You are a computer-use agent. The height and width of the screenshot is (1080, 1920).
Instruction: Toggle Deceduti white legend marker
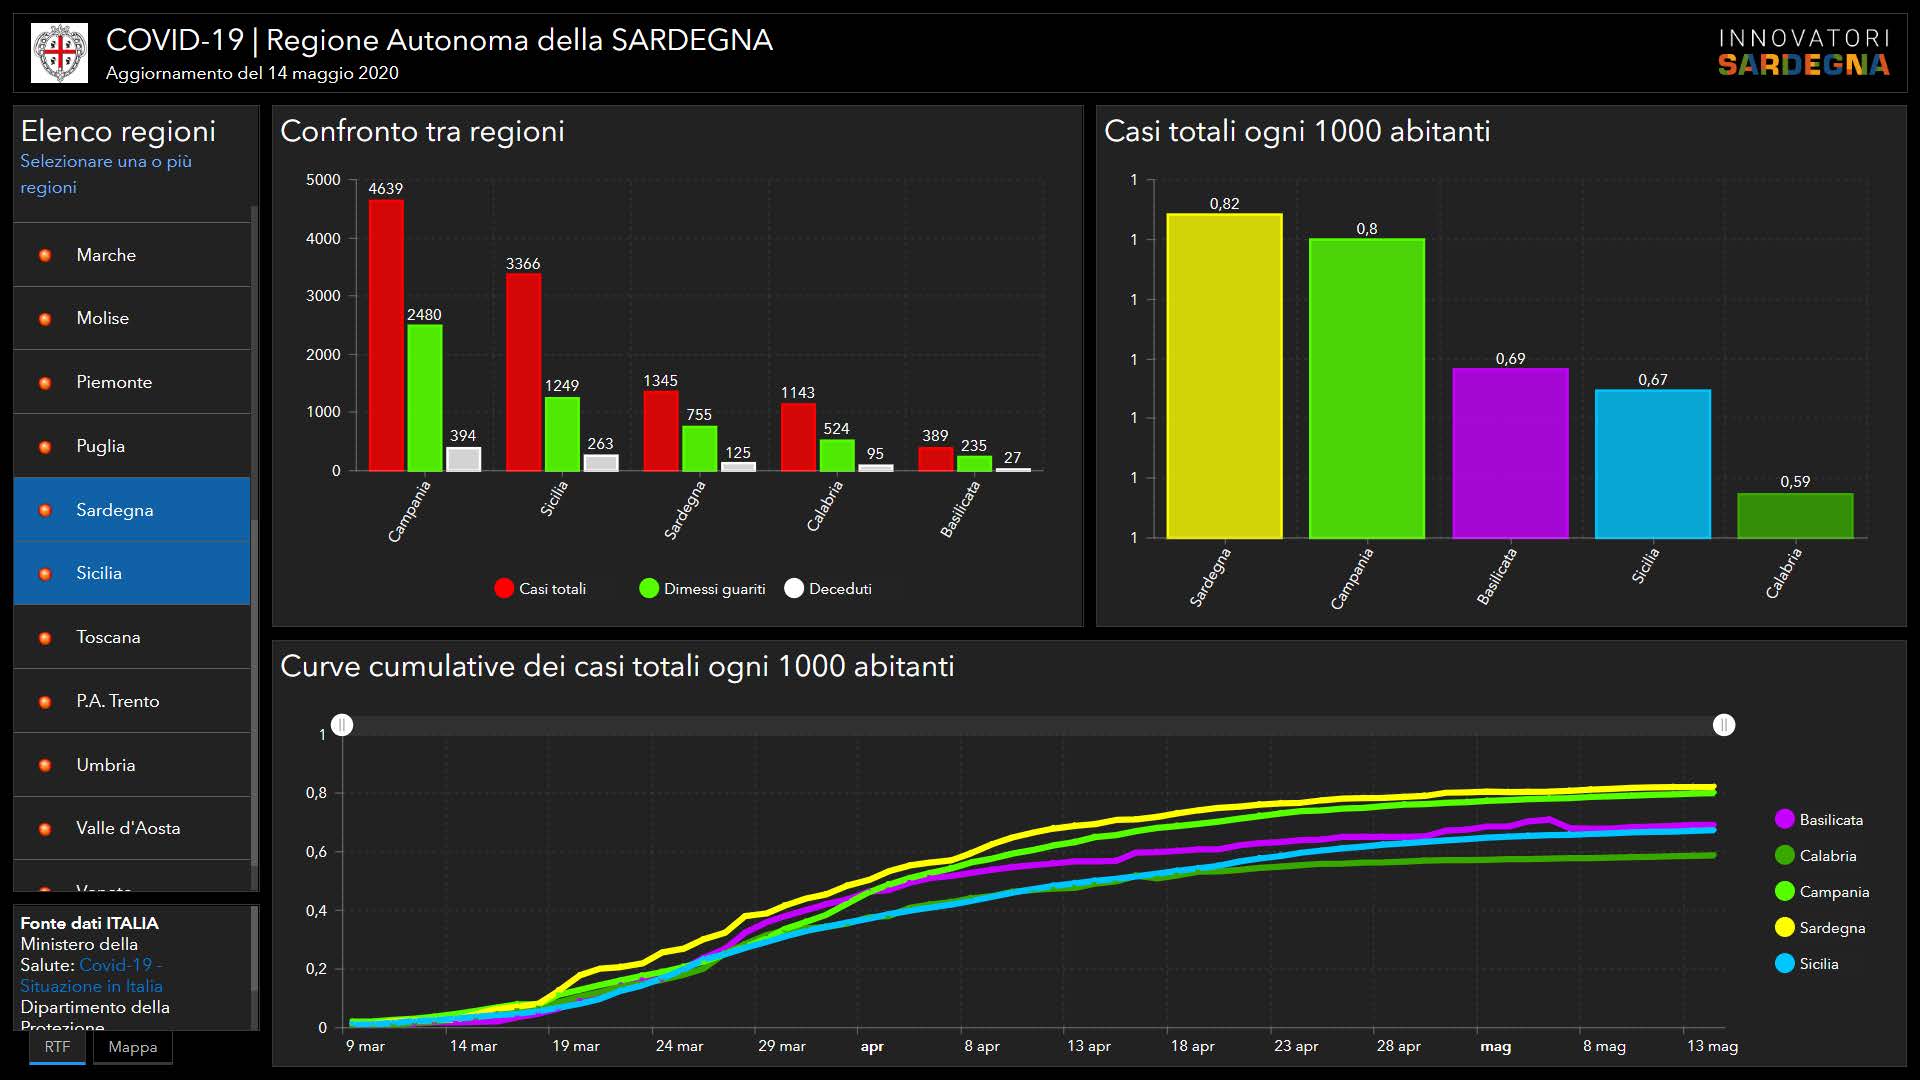[x=794, y=589]
